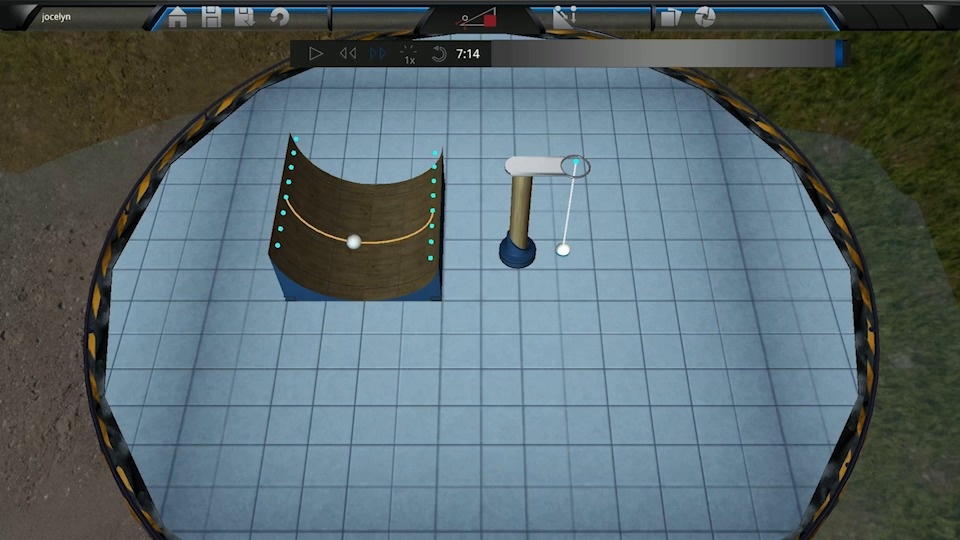960x540 pixels.
Task: Change the 1x playback speed
Action: pos(409,55)
